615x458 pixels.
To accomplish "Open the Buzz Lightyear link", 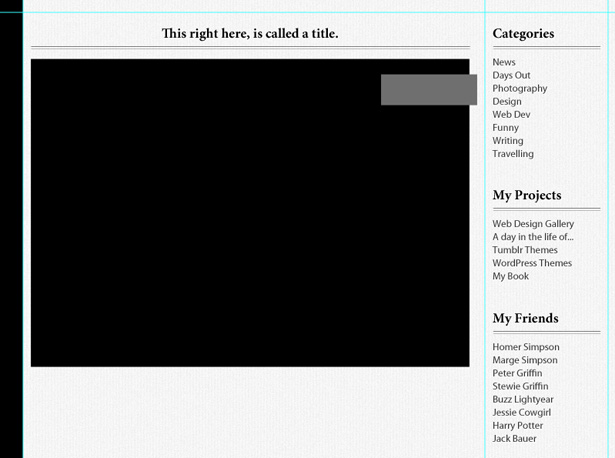I will point(523,400).
